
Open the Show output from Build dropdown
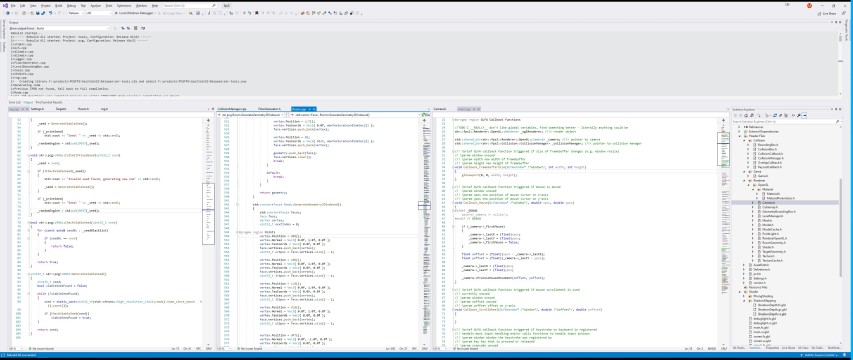[x=73, y=28]
